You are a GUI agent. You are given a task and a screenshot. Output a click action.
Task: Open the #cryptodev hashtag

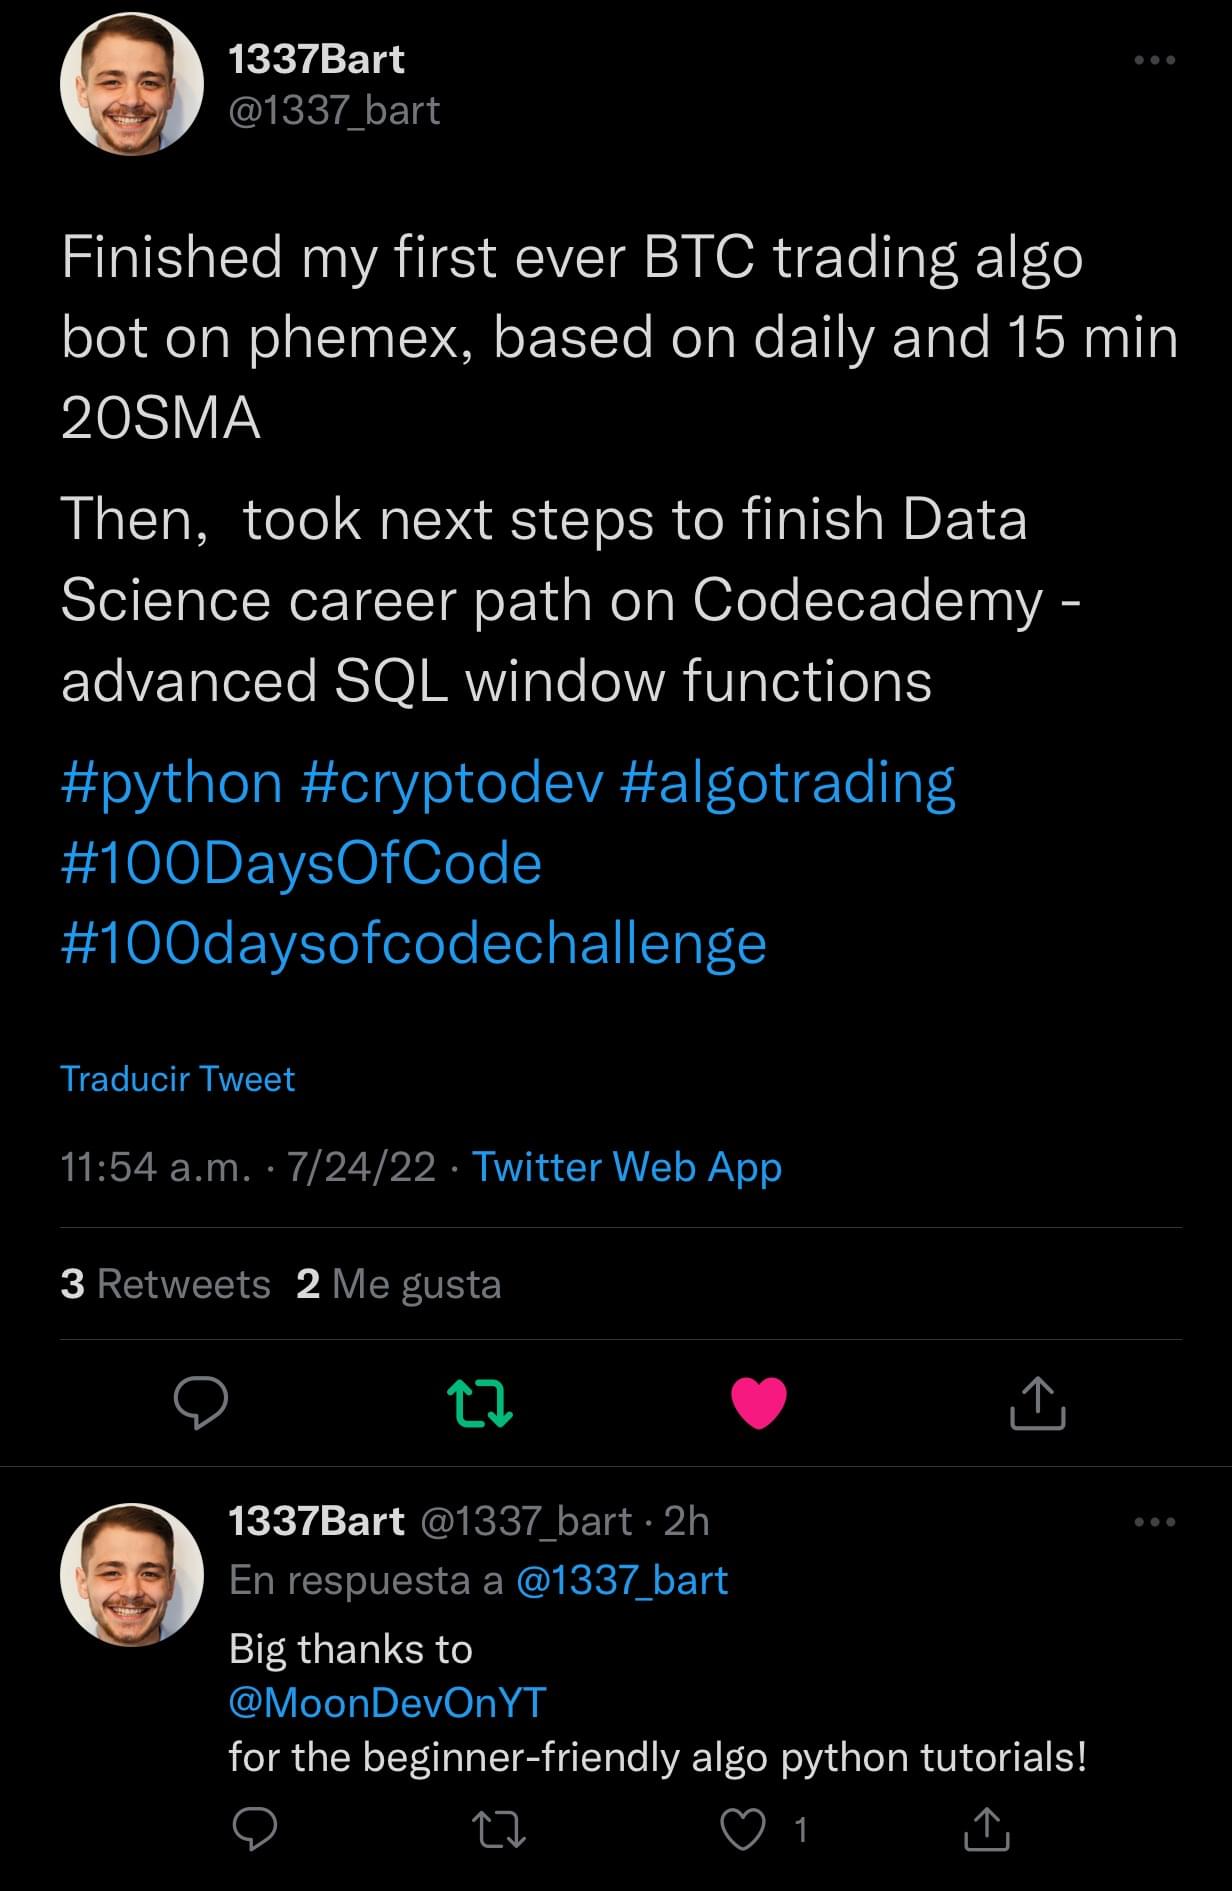pyautogui.click(x=452, y=782)
